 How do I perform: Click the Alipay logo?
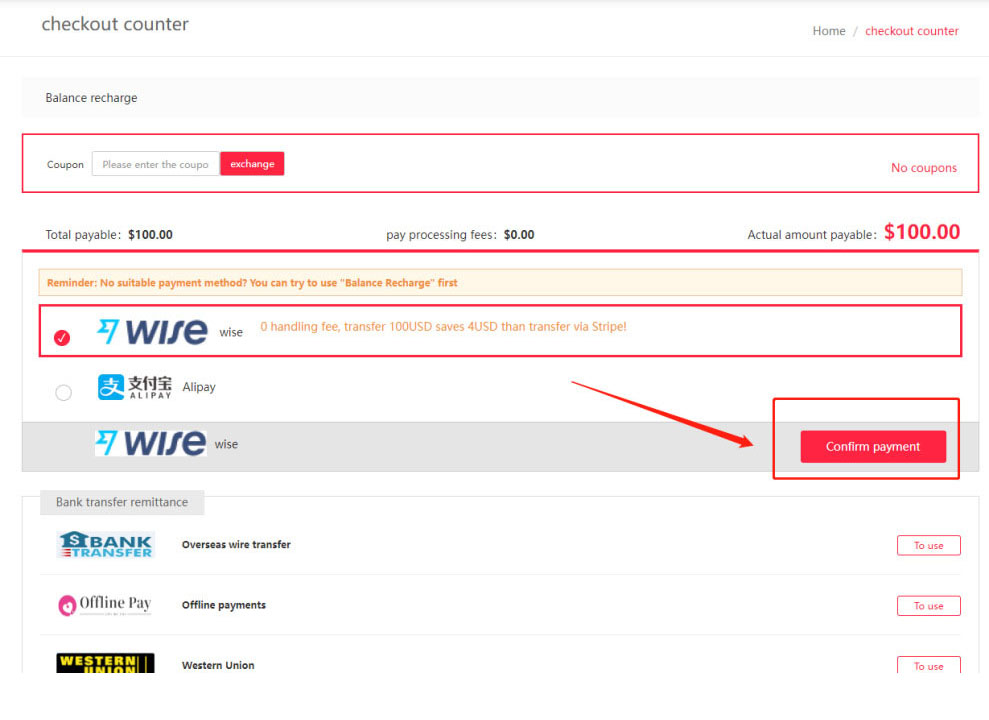pyautogui.click(x=134, y=387)
